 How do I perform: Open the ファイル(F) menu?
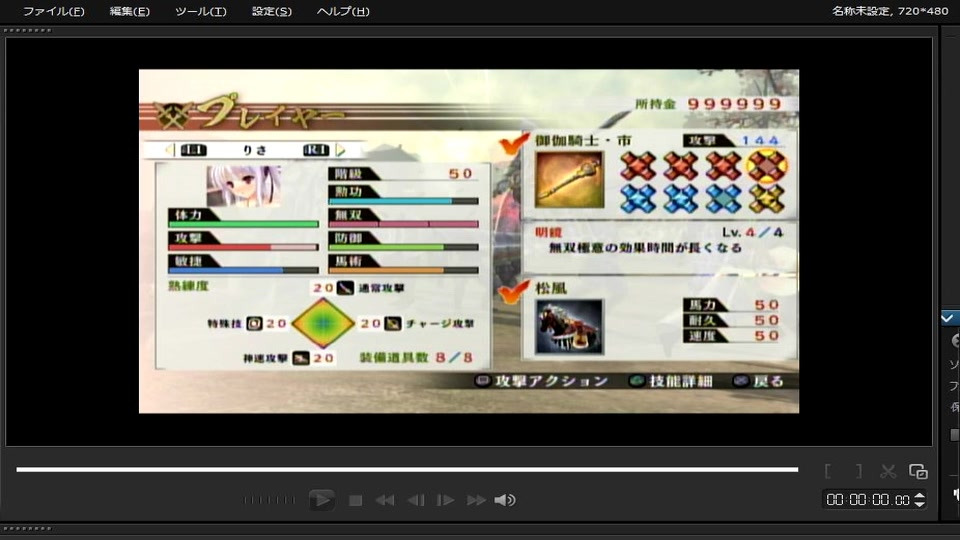pyautogui.click(x=54, y=12)
